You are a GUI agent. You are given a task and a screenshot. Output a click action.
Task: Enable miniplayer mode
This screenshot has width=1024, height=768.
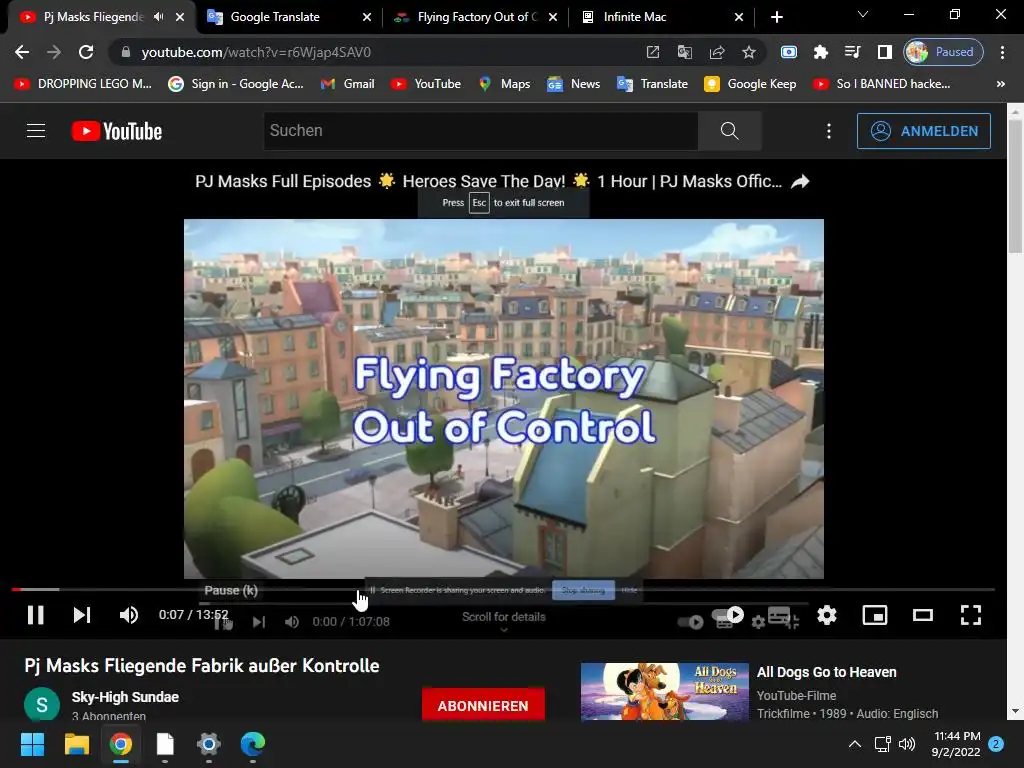point(874,615)
